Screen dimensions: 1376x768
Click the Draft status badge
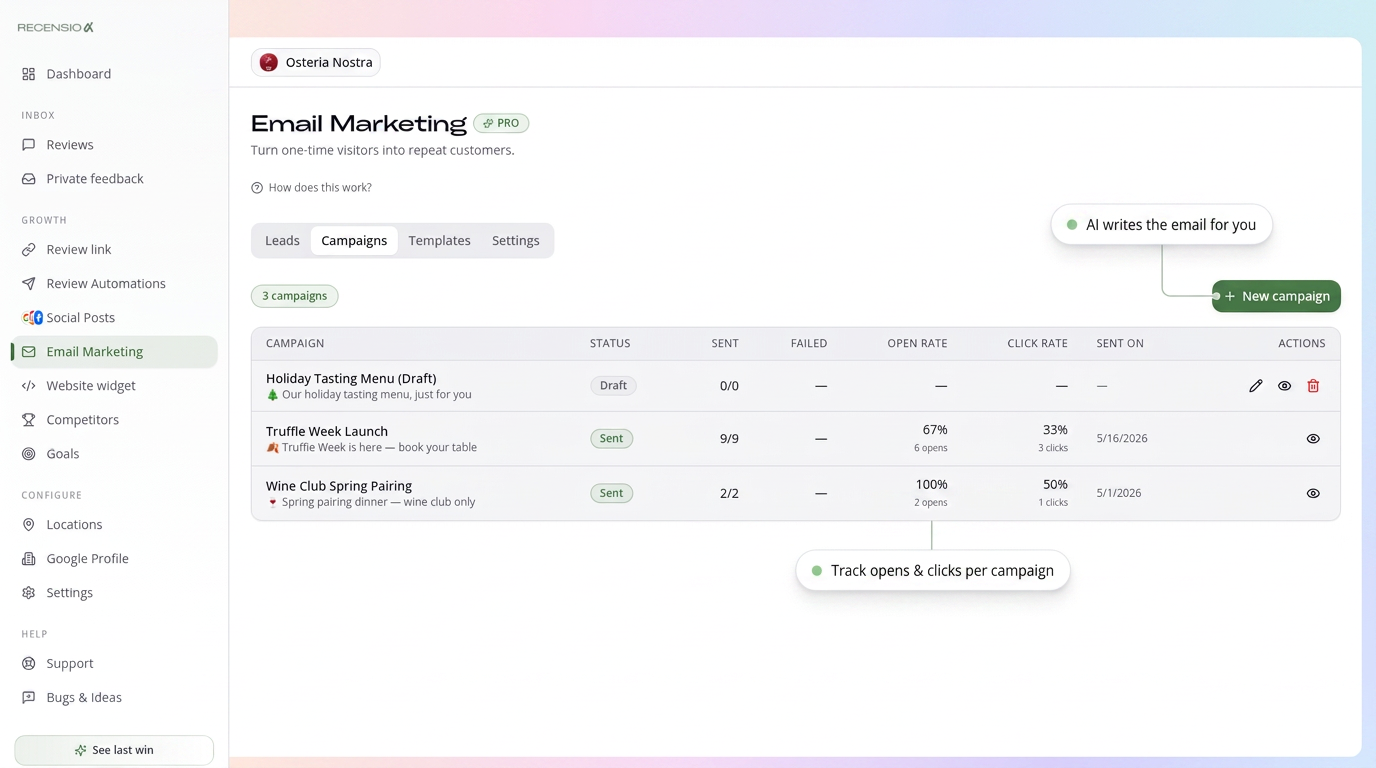pyautogui.click(x=613, y=386)
